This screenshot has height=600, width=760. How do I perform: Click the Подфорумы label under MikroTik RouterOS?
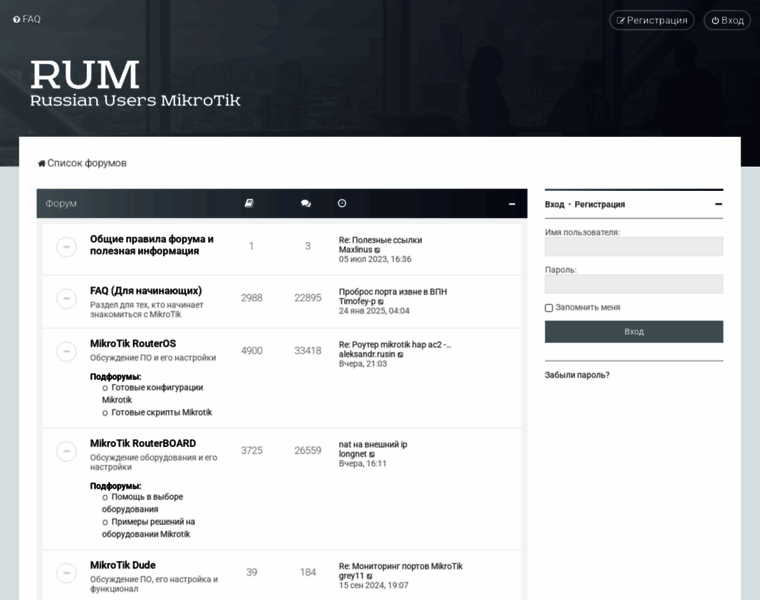(115, 377)
